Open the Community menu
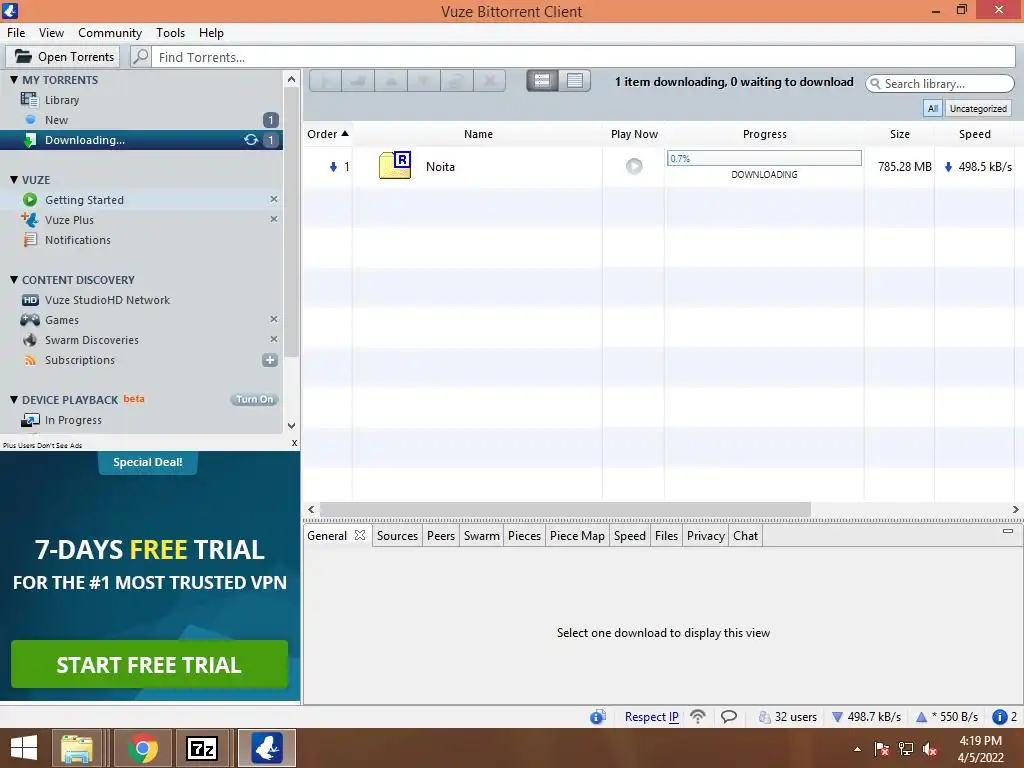 [x=110, y=33]
